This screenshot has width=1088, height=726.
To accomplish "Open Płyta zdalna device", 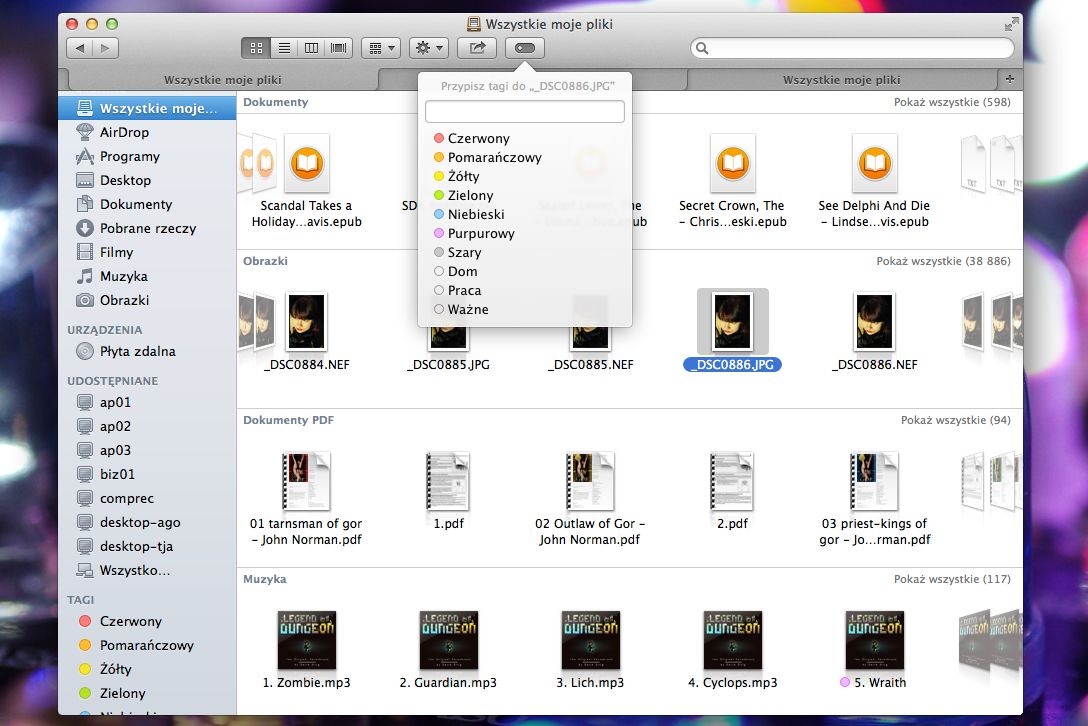I will pyautogui.click(x=147, y=351).
